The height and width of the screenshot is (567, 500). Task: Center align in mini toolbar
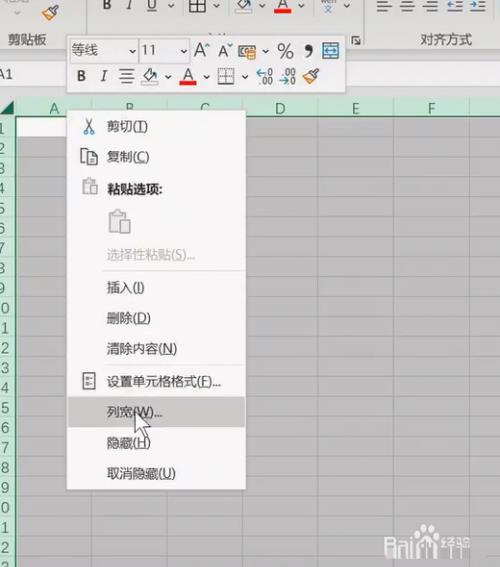(127, 76)
